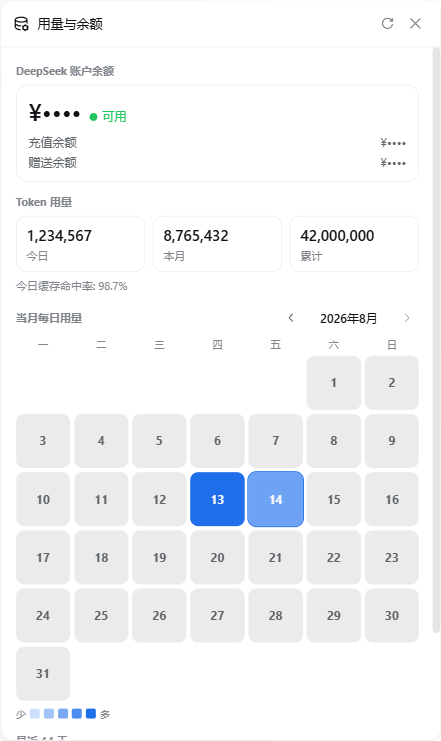The width and height of the screenshot is (441, 741).
Task: Select day 12 in the calendar
Action: pyautogui.click(x=159, y=499)
